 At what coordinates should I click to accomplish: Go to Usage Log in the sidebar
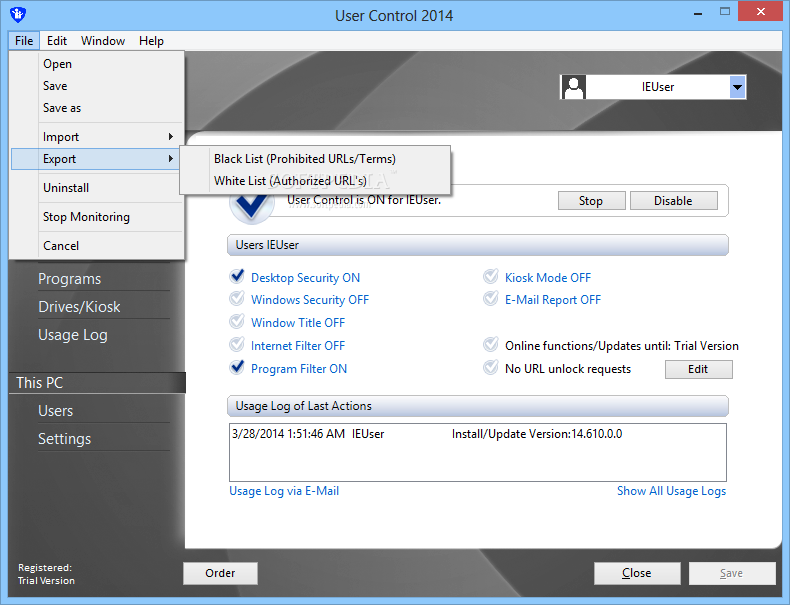tap(73, 335)
